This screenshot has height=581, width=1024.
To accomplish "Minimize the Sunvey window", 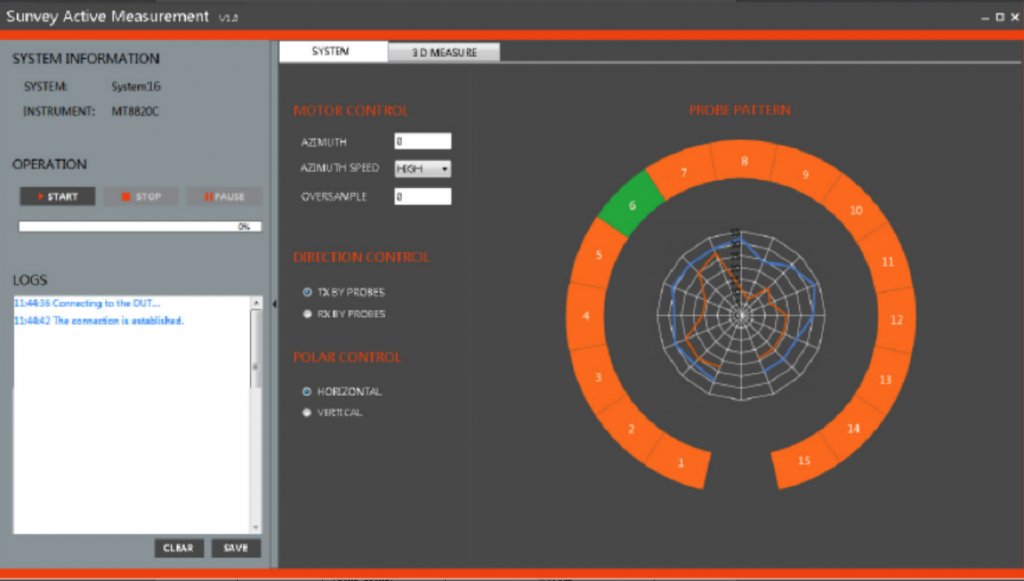I will click(x=985, y=18).
